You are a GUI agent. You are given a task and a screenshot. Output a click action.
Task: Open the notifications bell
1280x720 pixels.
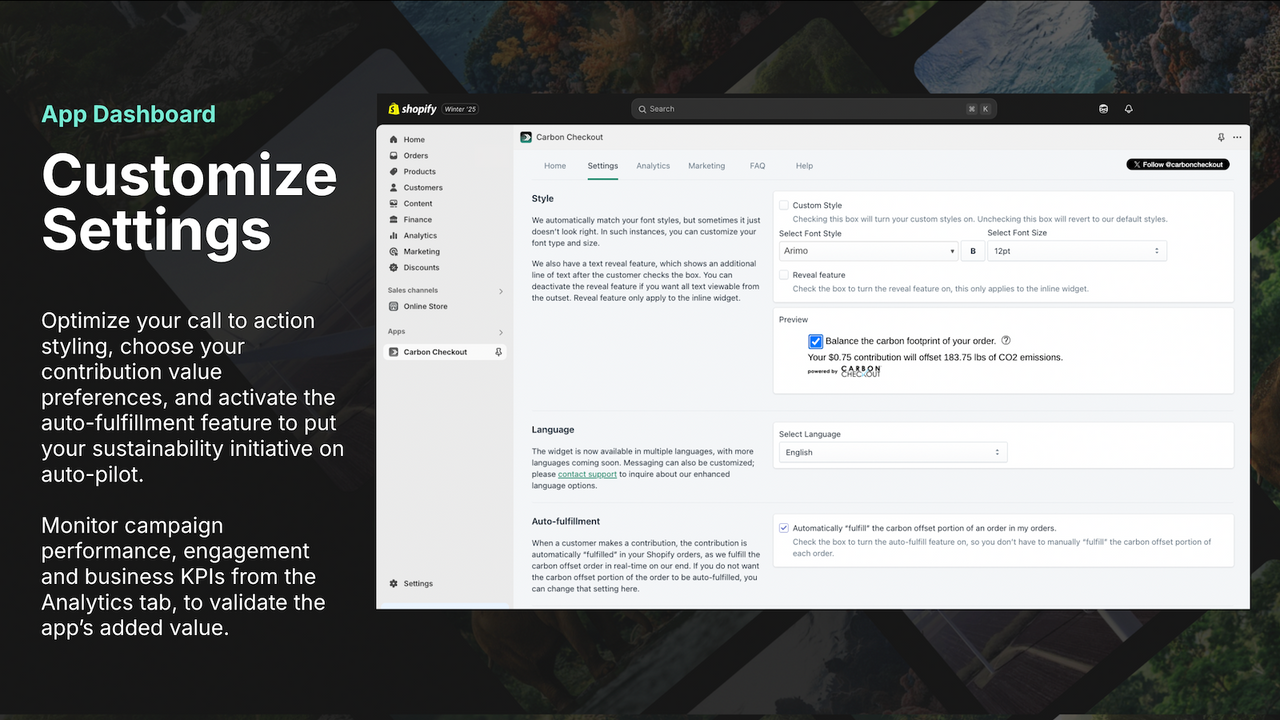coord(1129,109)
